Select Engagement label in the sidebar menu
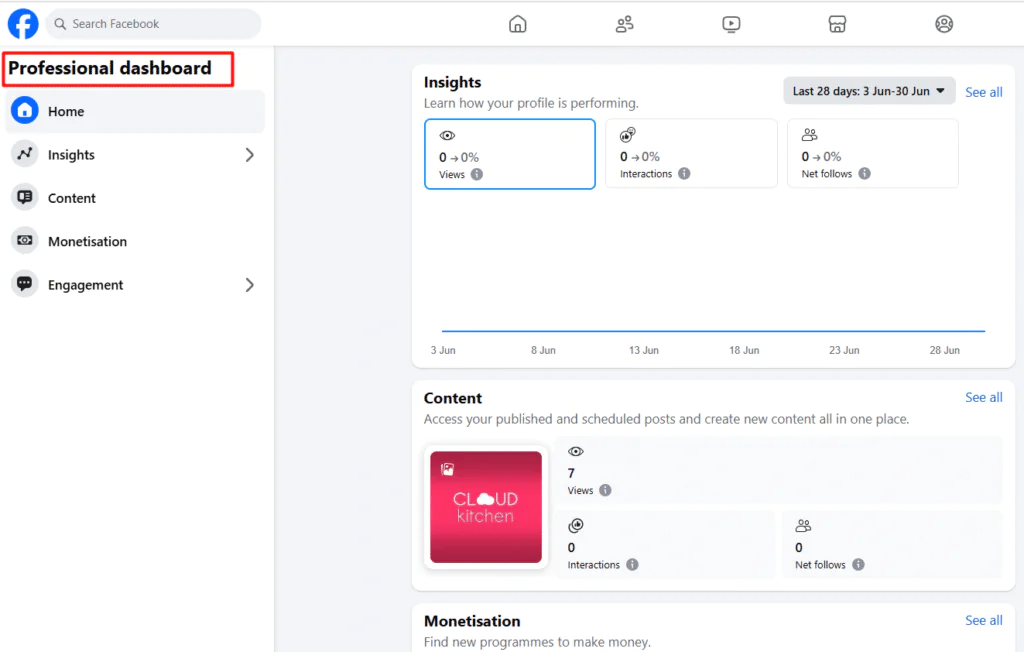Screen dimensions: 1024x652 tap(86, 285)
